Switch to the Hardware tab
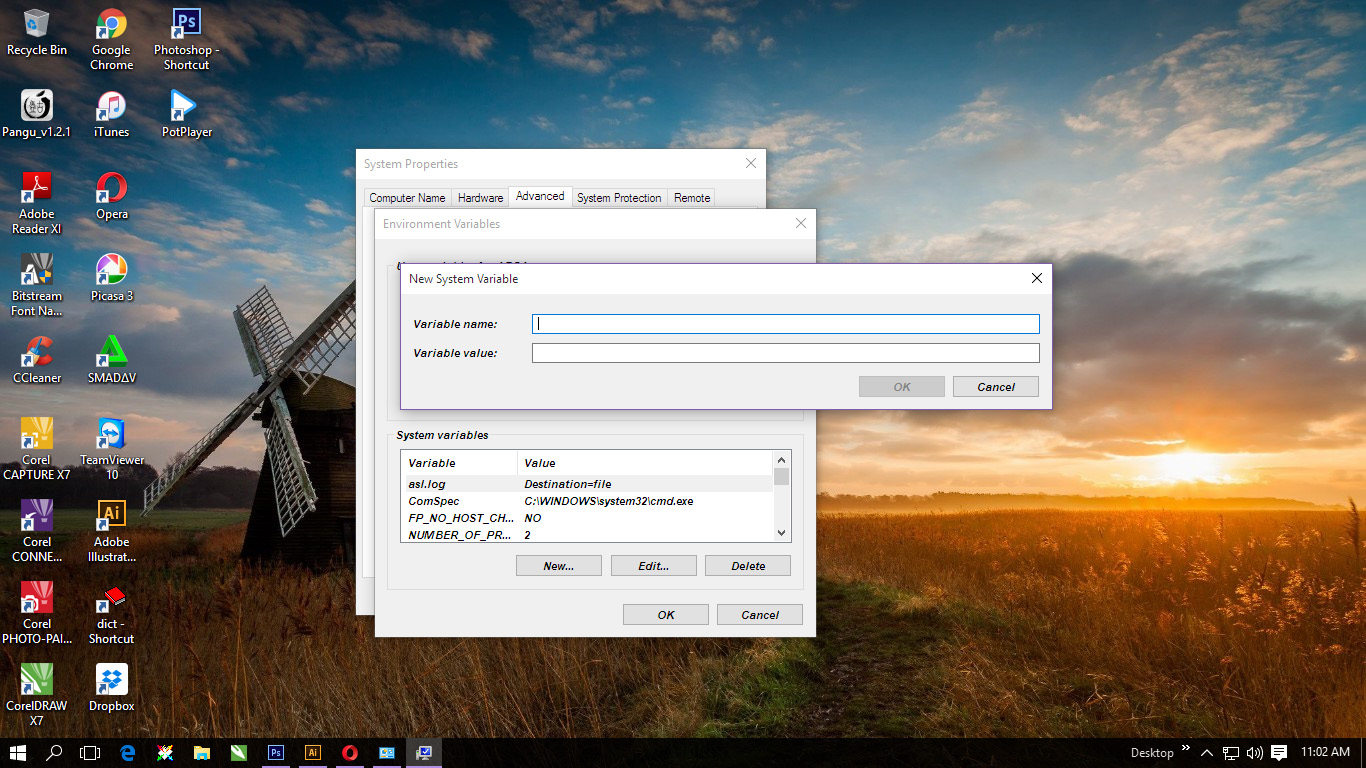The width and height of the screenshot is (1366, 768). pyautogui.click(x=480, y=198)
